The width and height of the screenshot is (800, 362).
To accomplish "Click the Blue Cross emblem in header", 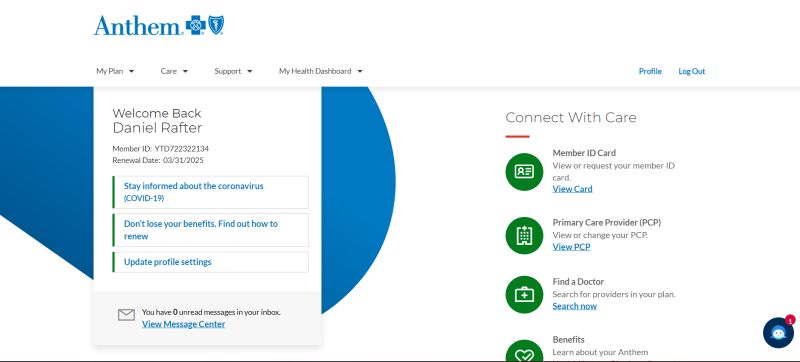I will point(195,25).
